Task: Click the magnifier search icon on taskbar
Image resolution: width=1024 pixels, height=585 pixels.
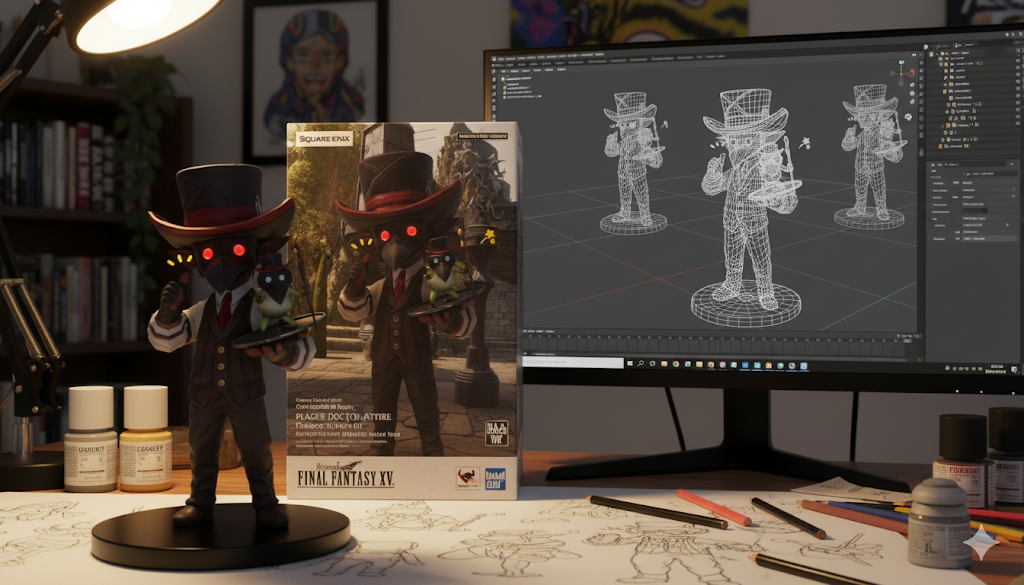Action: coord(641,363)
